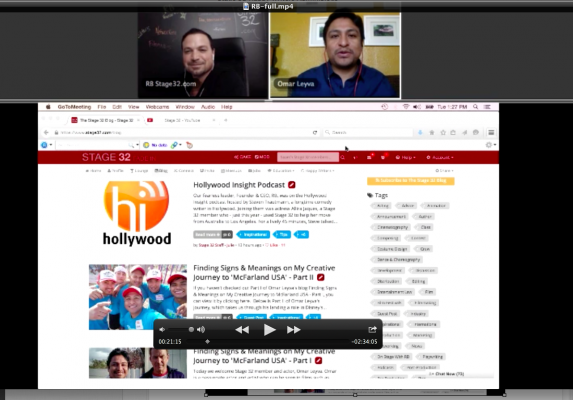Open the Edit menu
This screenshot has height=400, width=573.
[117, 107]
